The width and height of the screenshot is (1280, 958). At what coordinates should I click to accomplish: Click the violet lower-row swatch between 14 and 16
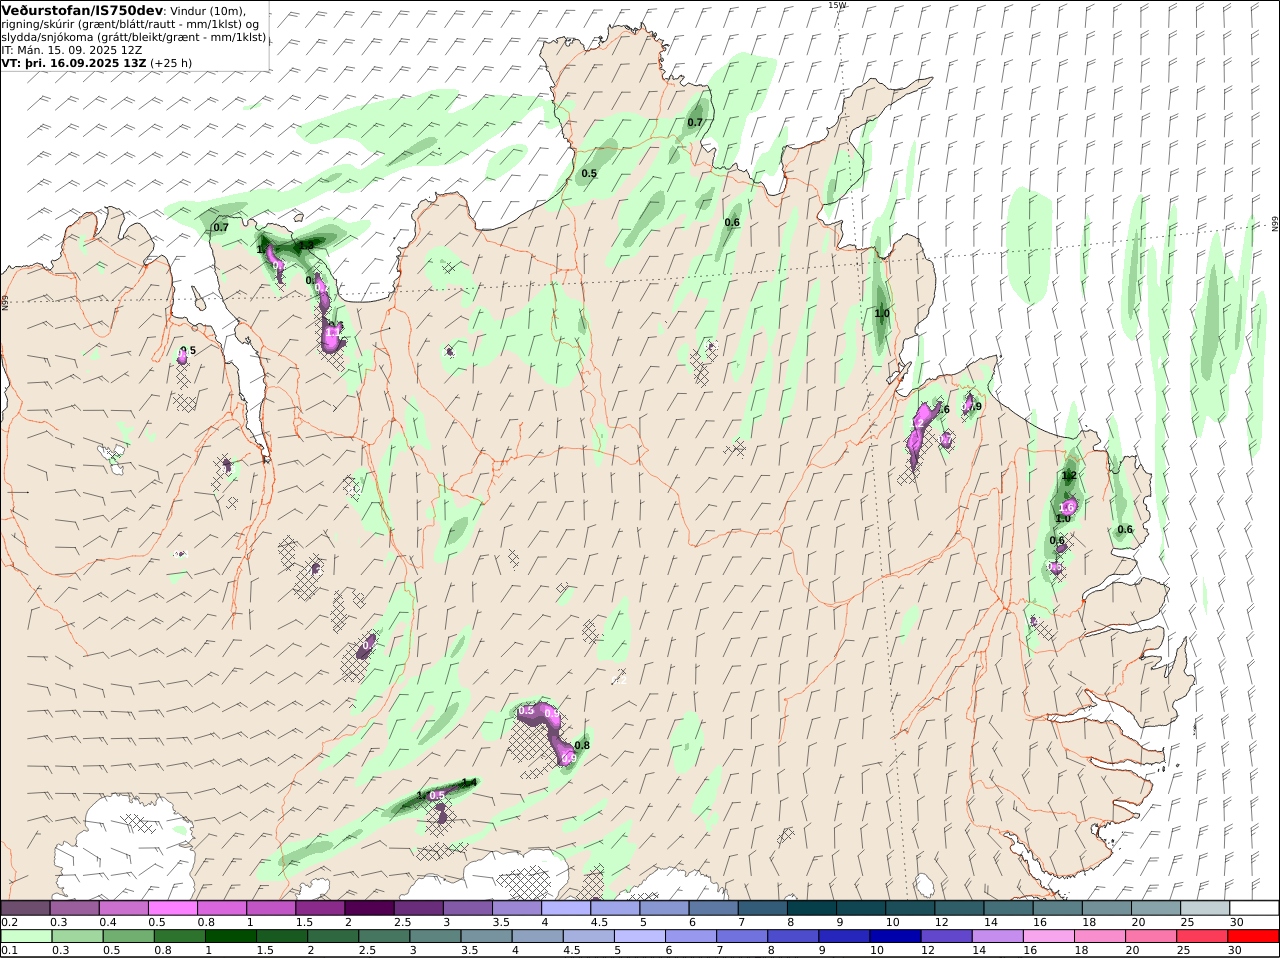coord(998,936)
